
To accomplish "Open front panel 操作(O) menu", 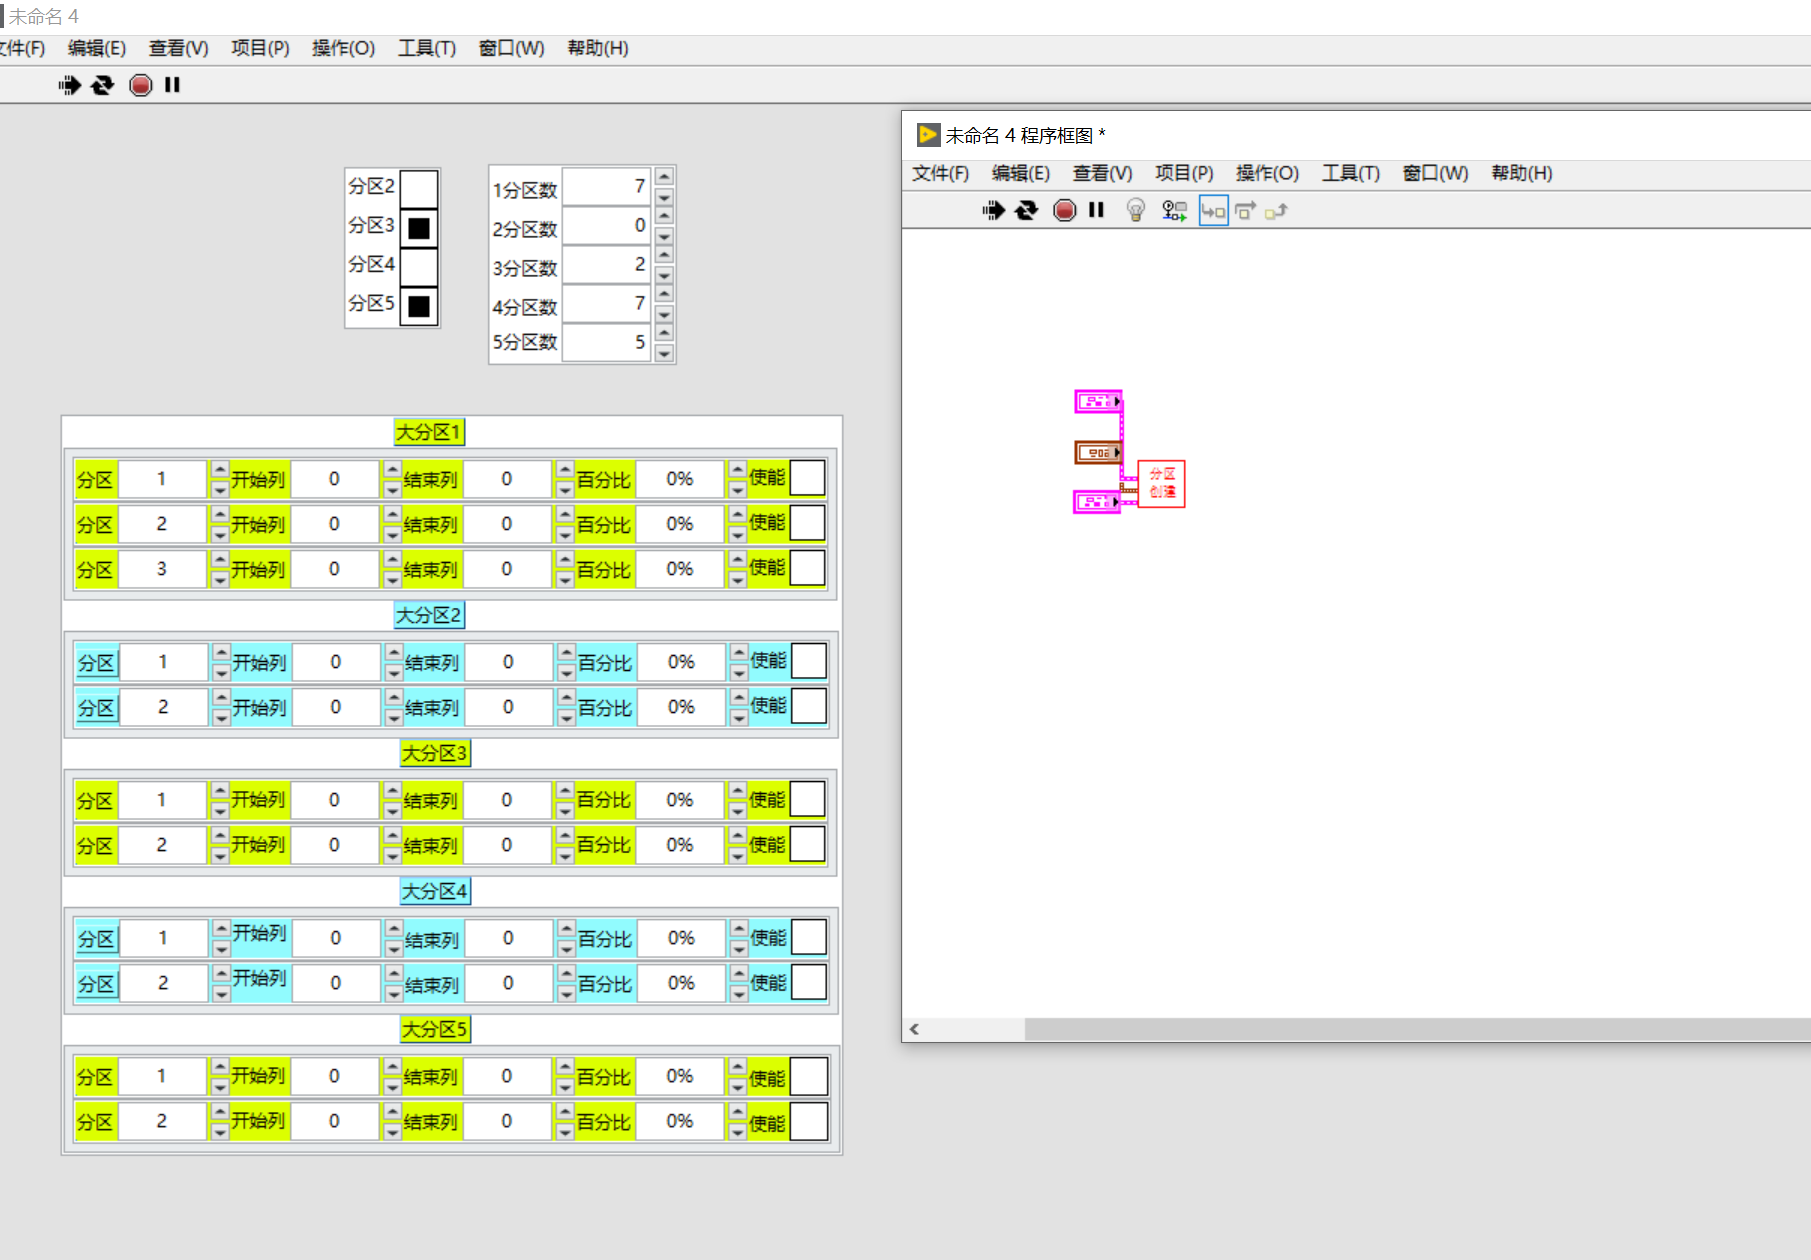I will click(x=343, y=48).
